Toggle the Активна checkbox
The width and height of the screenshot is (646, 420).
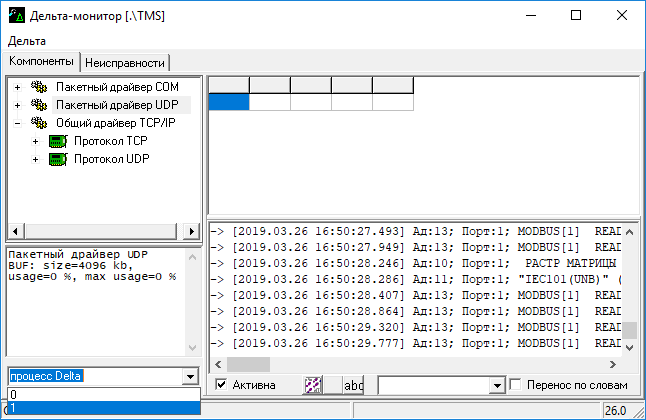pos(223,385)
